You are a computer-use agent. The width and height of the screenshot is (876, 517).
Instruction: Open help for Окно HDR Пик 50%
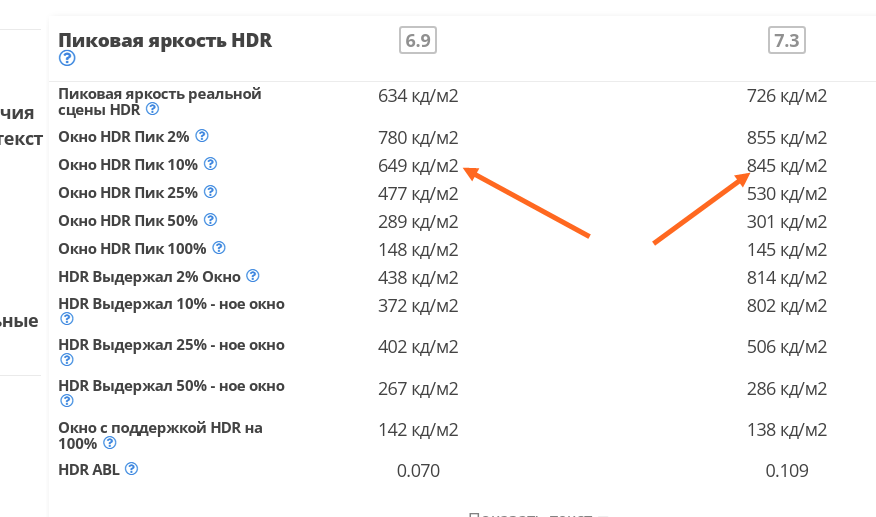(x=210, y=219)
